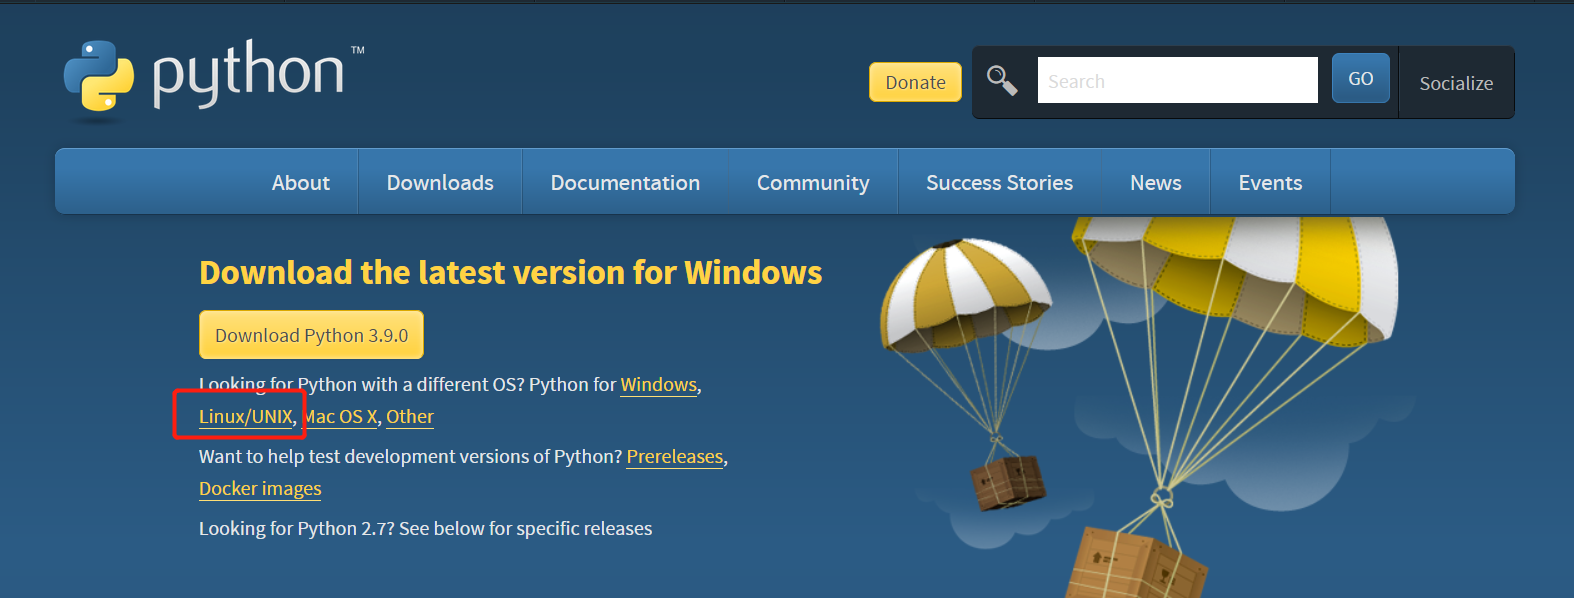Click Download Python 3.9.0 button
1574x598 pixels.
tap(311, 335)
